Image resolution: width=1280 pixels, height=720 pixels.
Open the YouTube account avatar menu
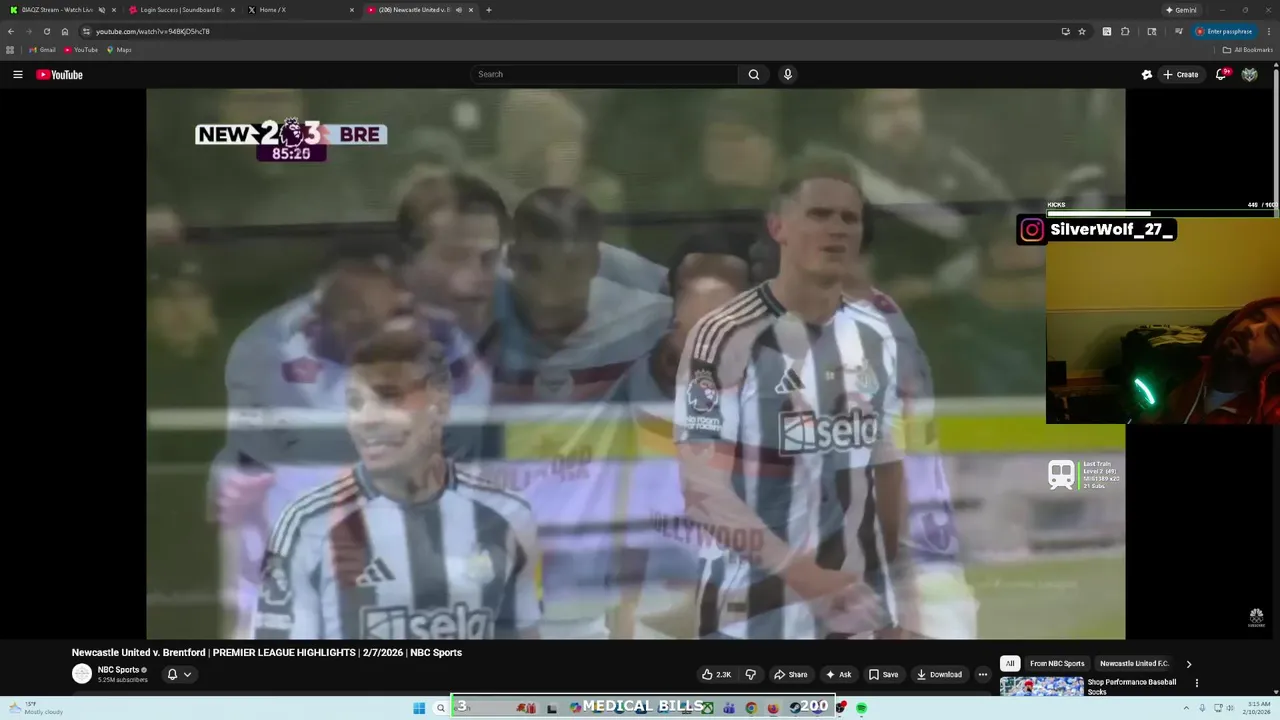coord(1249,74)
